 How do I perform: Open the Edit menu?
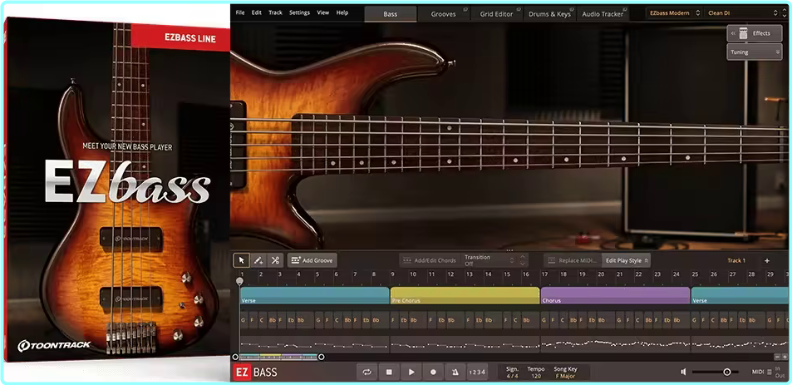[x=257, y=13]
